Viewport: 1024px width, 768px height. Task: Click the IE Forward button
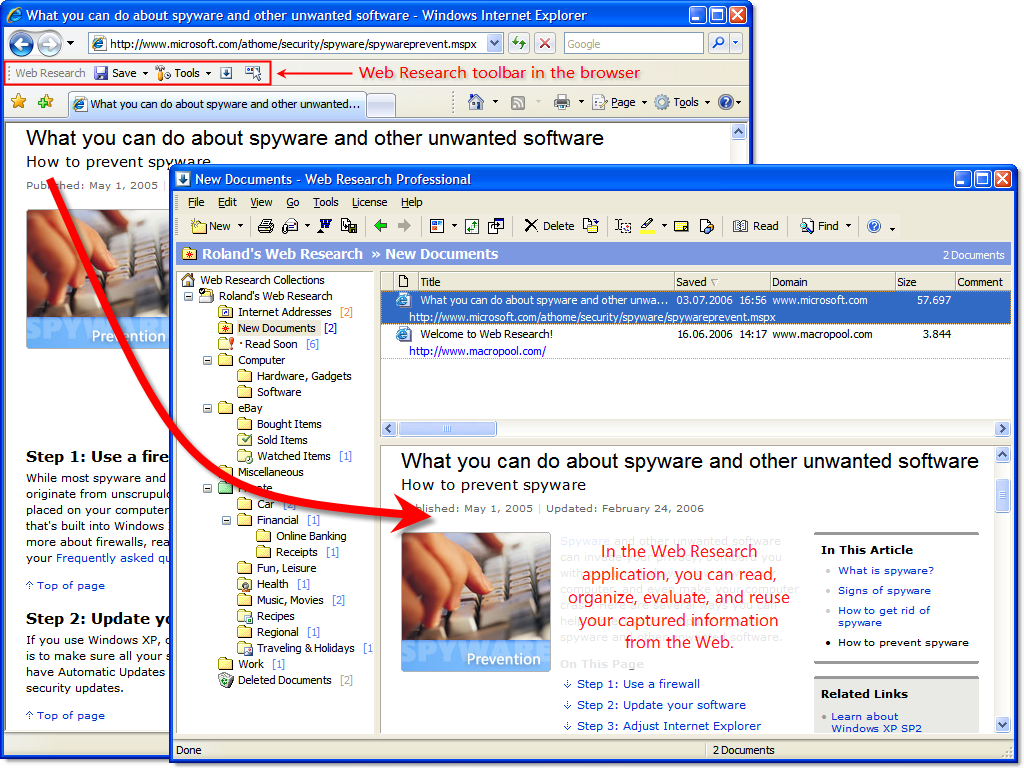[49, 44]
